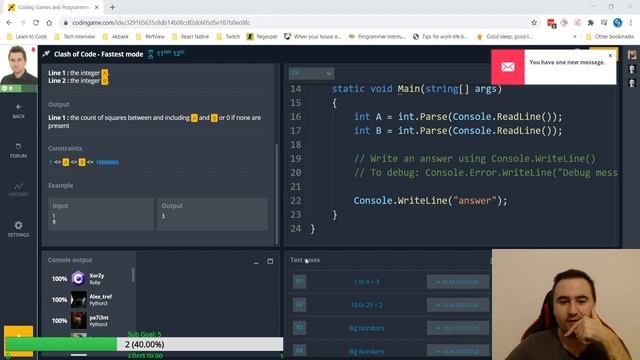Click in code line 22 Console.WriteLine

pos(430,201)
